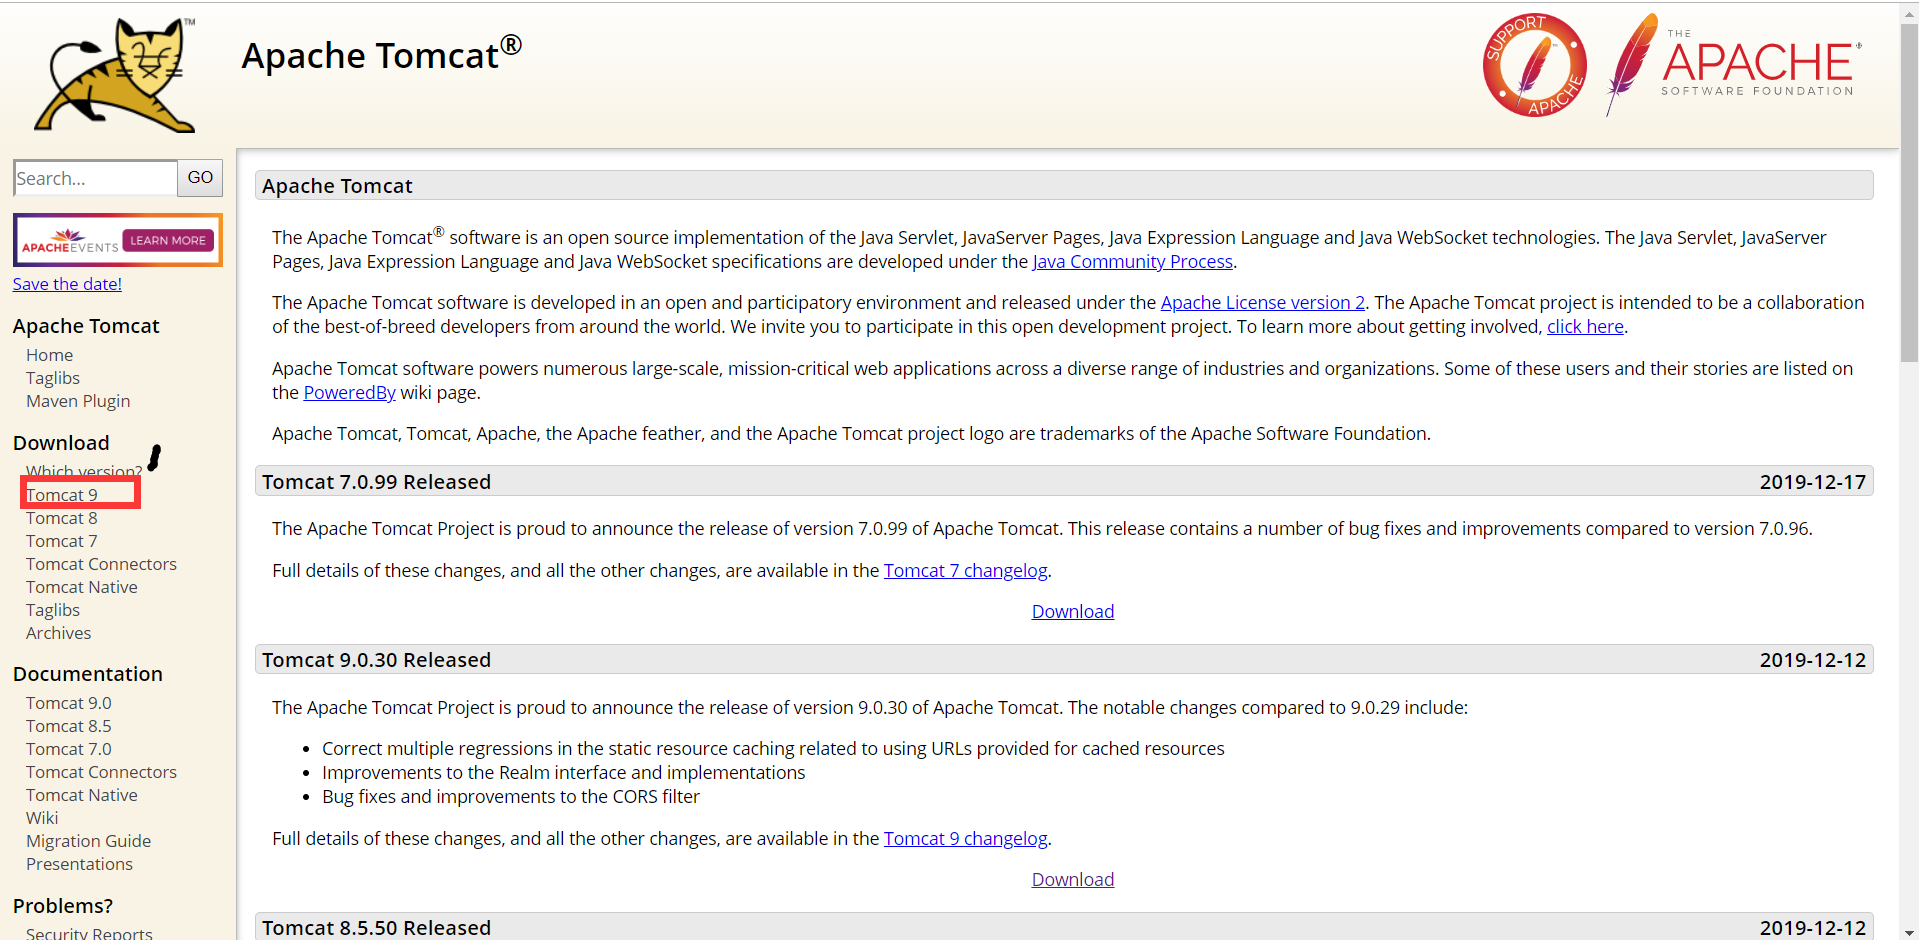This screenshot has width=1919, height=940.
Task: Select Tomcat 7 under Download
Action: tap(62, 541)
